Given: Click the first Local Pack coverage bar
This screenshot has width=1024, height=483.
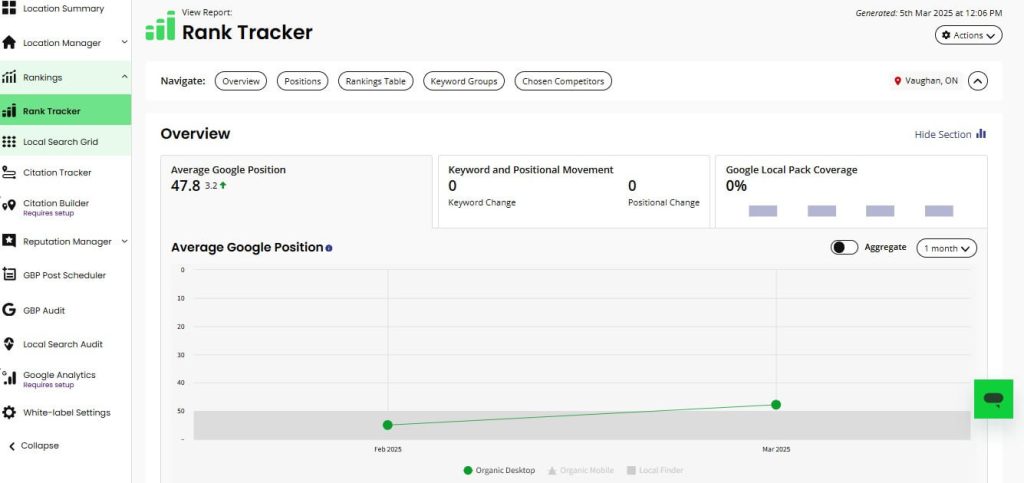Looking at the screenshot, I should [762, 211].
